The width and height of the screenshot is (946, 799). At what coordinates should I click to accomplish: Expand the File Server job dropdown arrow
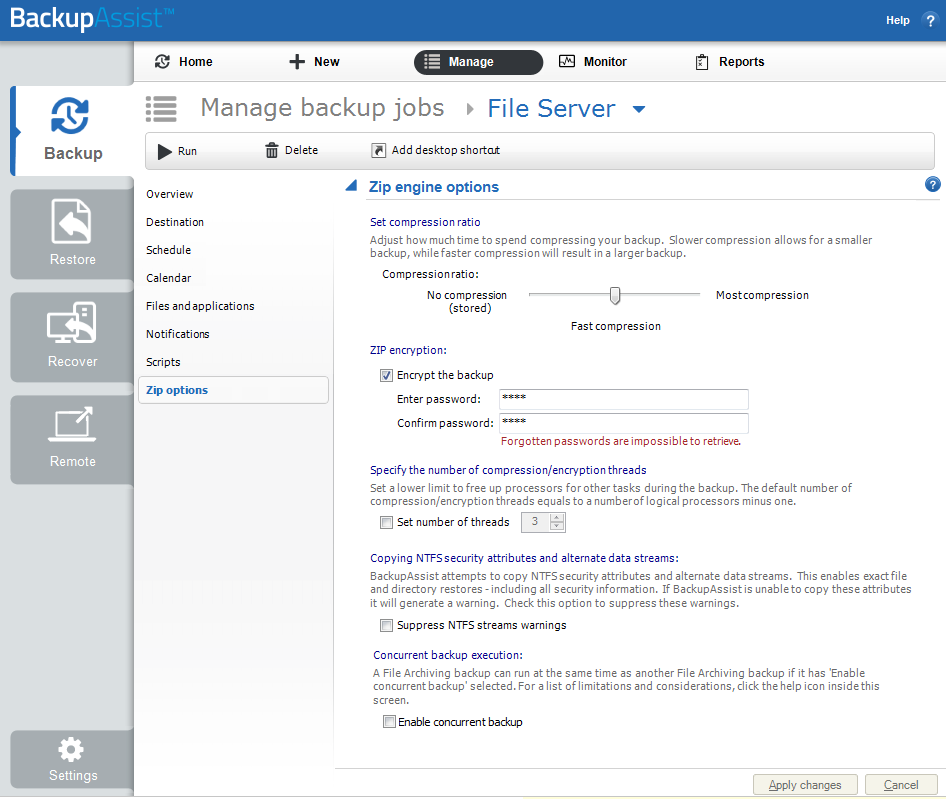(639, 109)
